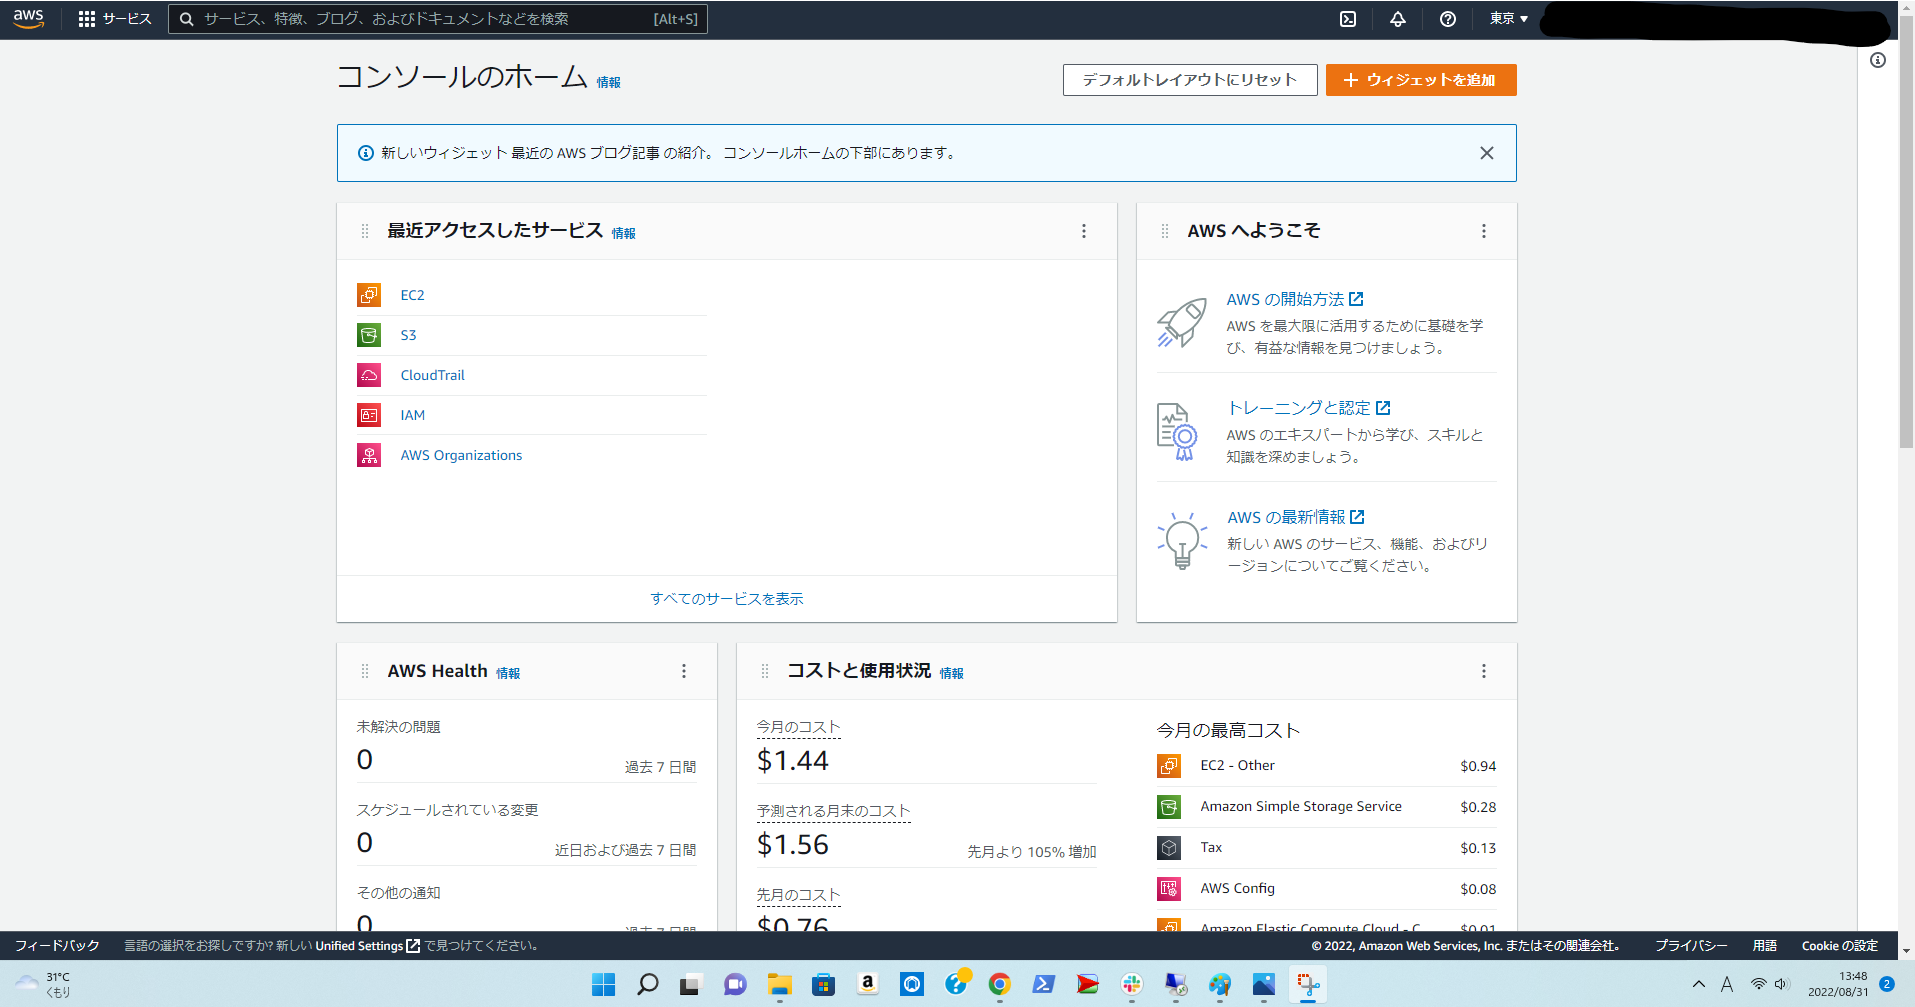Click the Tax cost row icon
Viewport: 1915px width, 1007px height.
point(1169,848)
